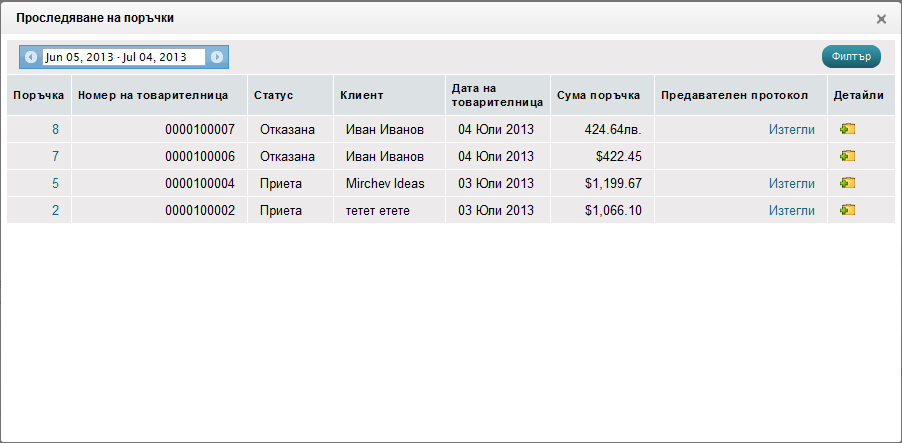
Task: Go to previous date range arrow
Action: (31, 57)
